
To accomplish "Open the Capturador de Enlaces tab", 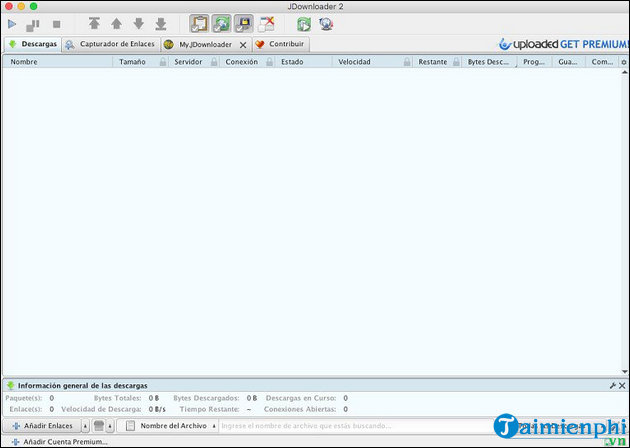I will coord(111,44).
